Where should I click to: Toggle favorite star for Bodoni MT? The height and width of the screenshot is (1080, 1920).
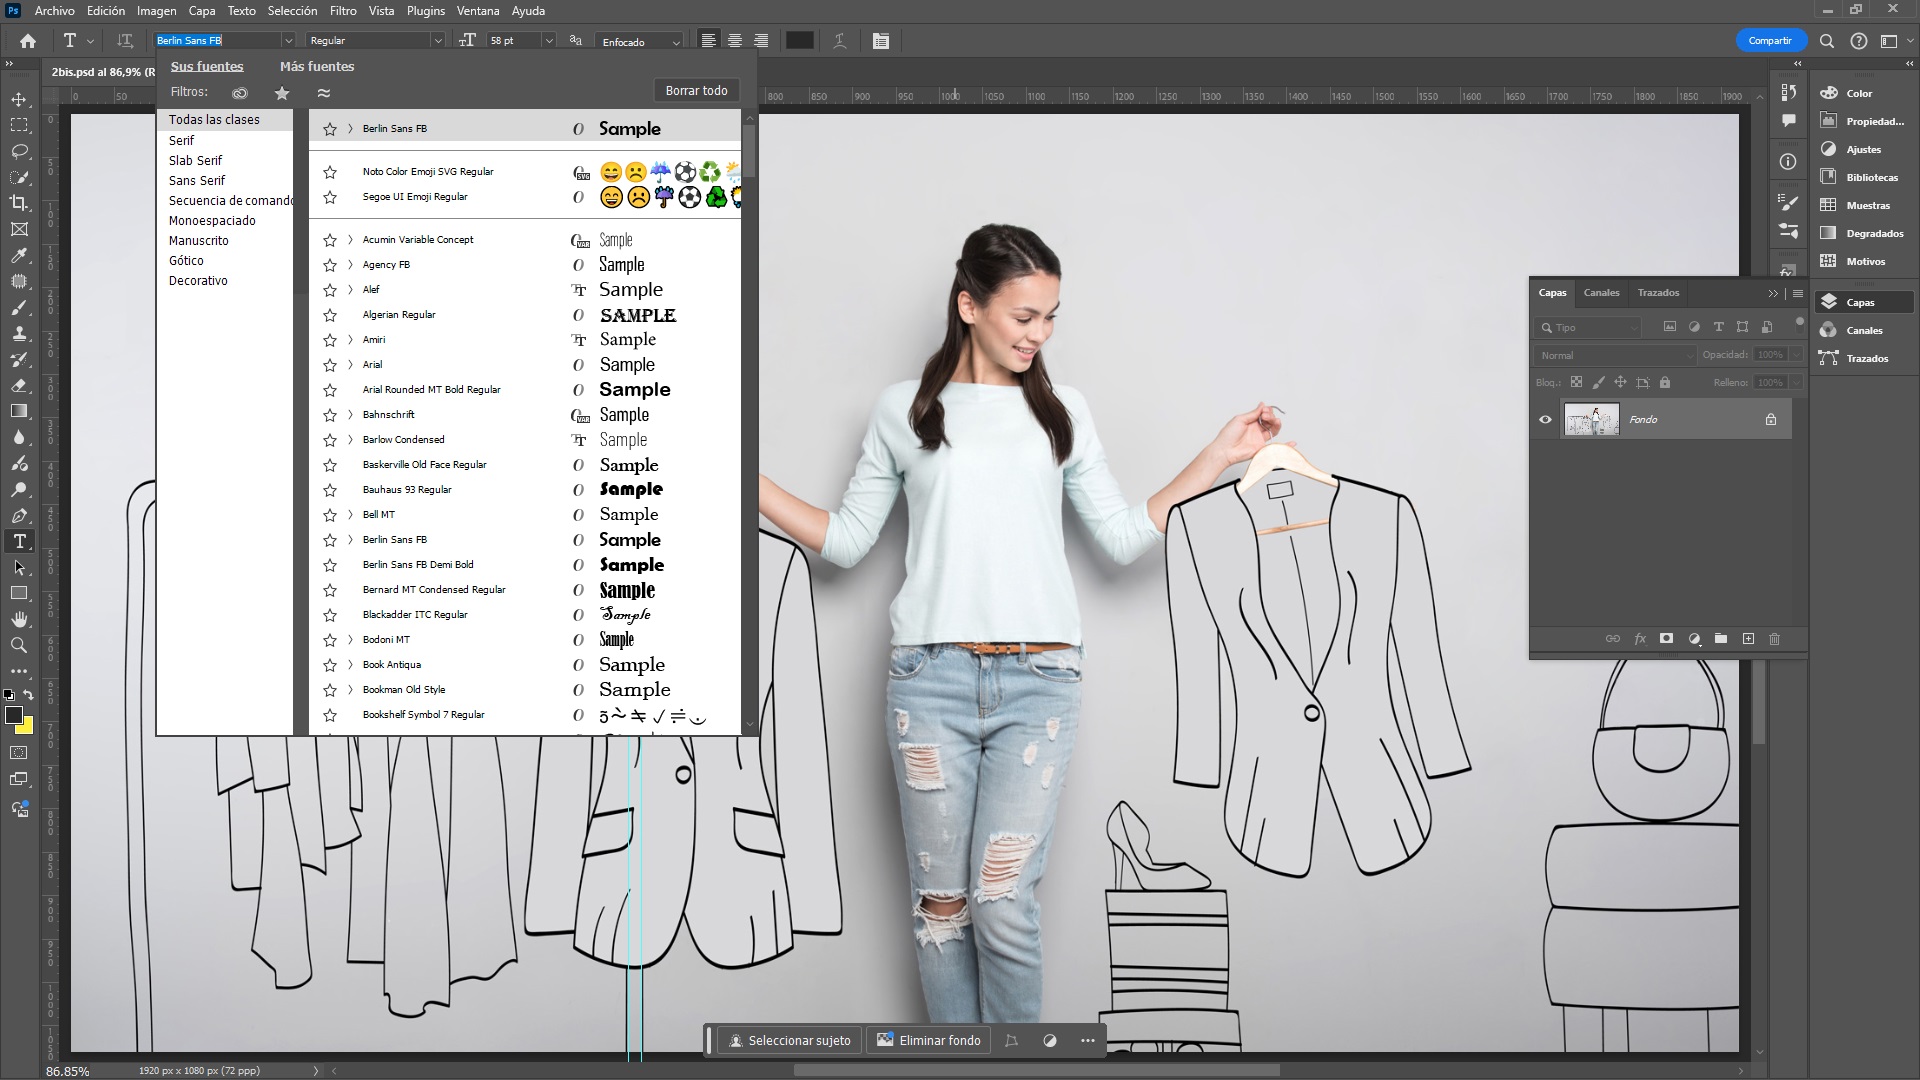(330, 641)
